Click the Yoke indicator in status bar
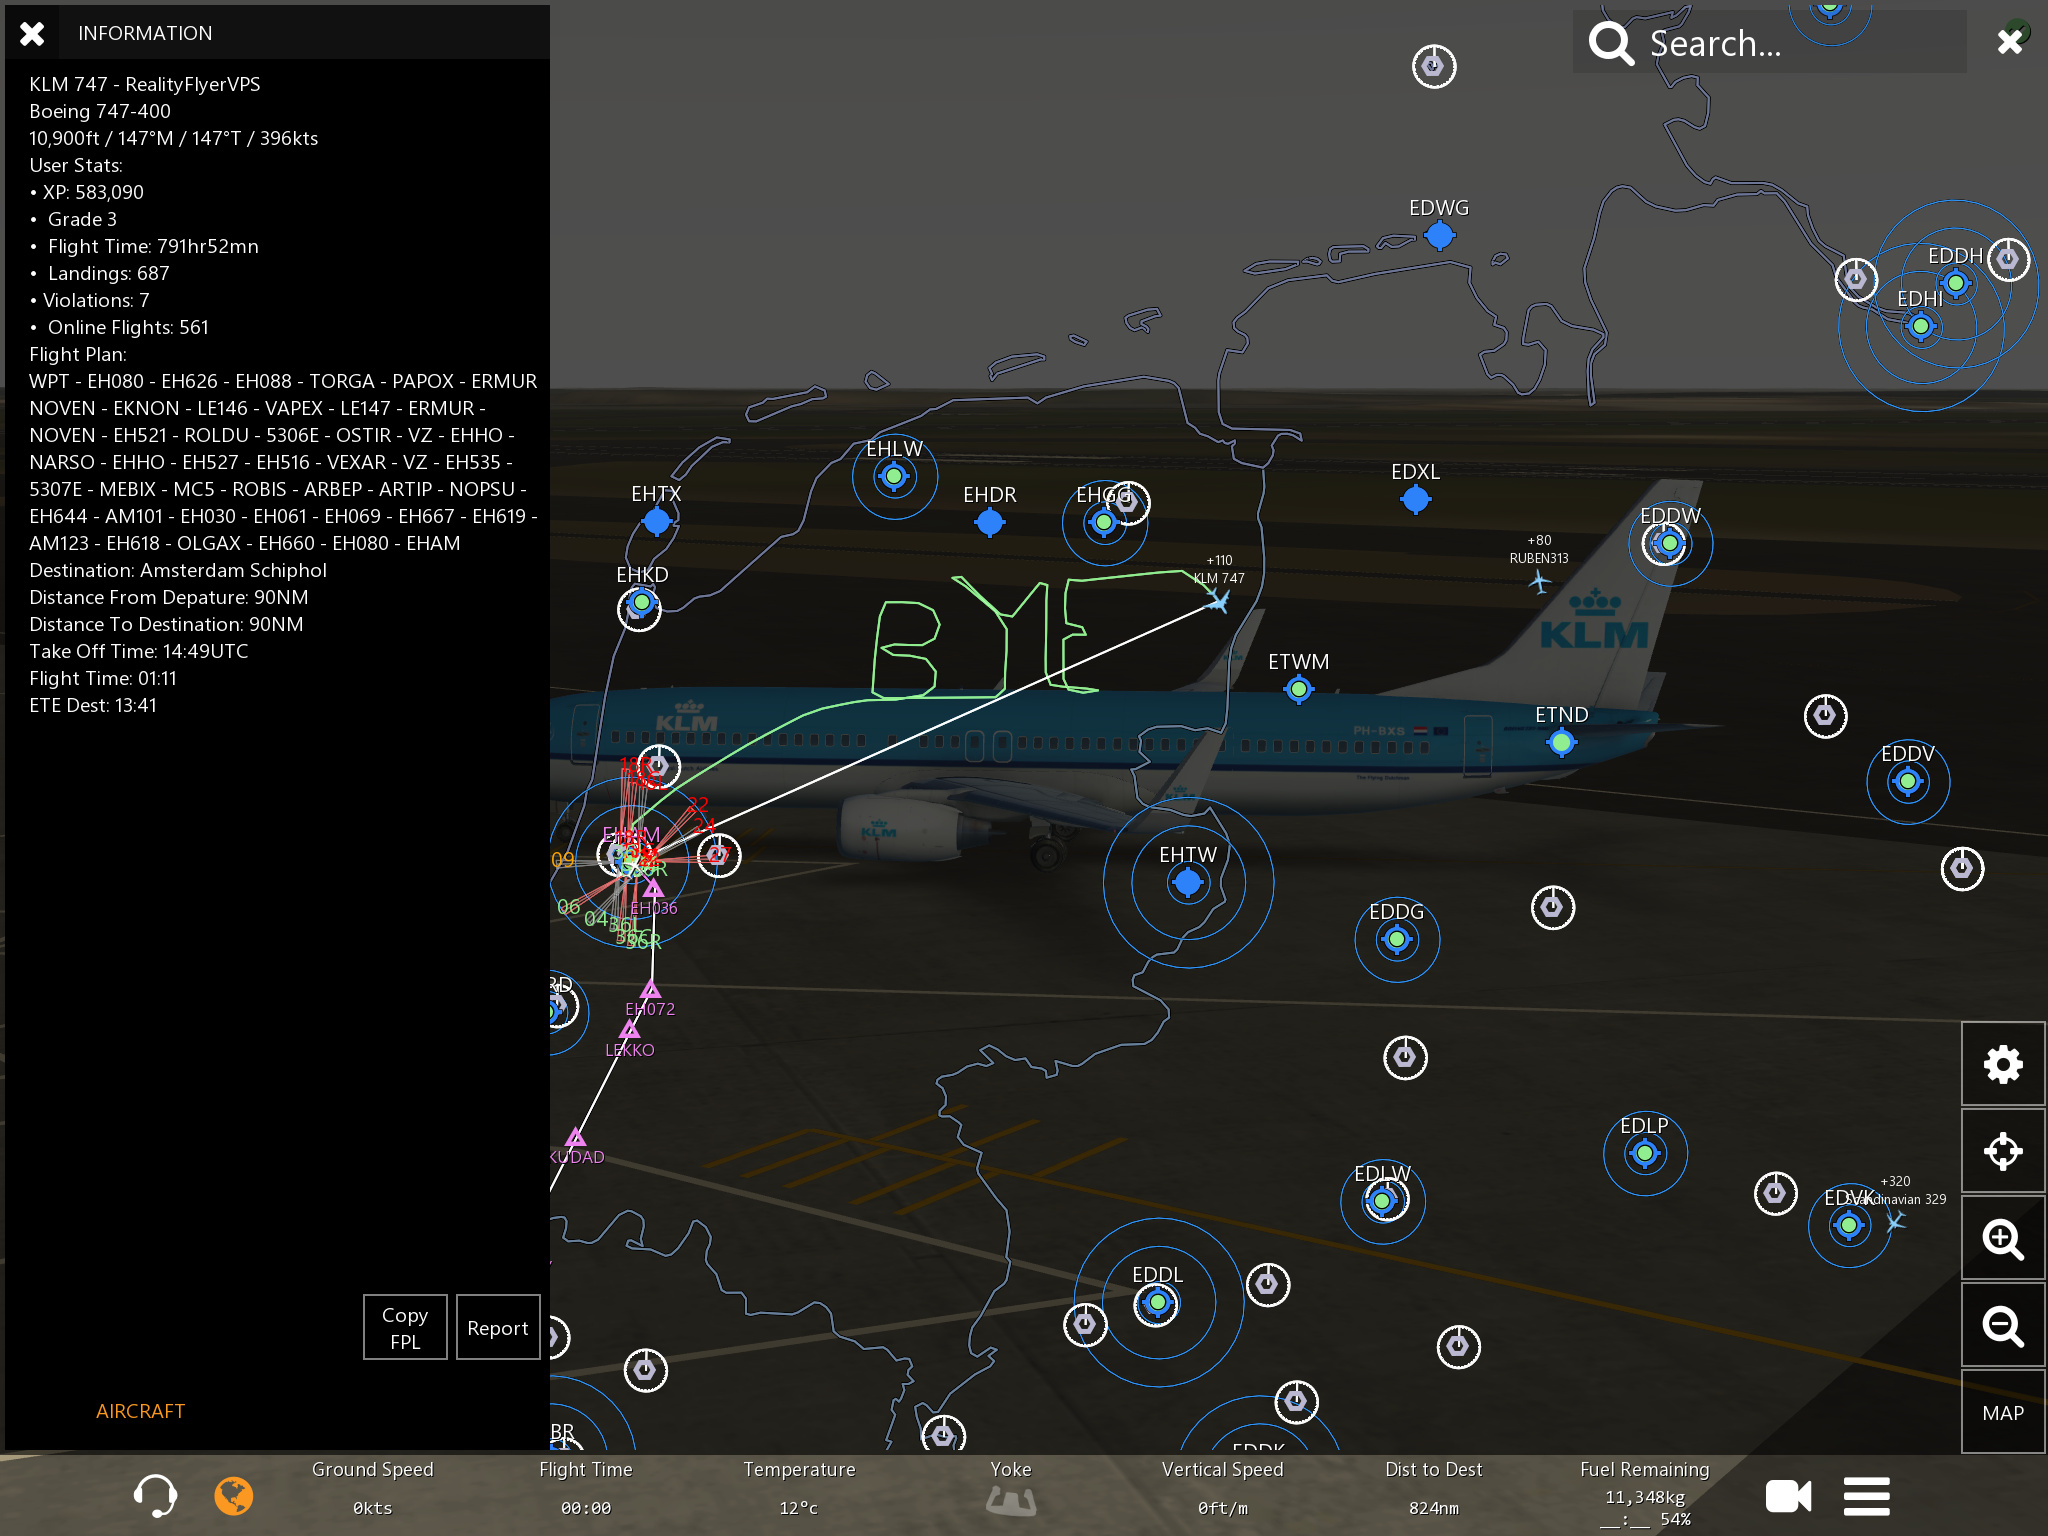This screenshot has height=1536, width=2048. point(1011,1498)
